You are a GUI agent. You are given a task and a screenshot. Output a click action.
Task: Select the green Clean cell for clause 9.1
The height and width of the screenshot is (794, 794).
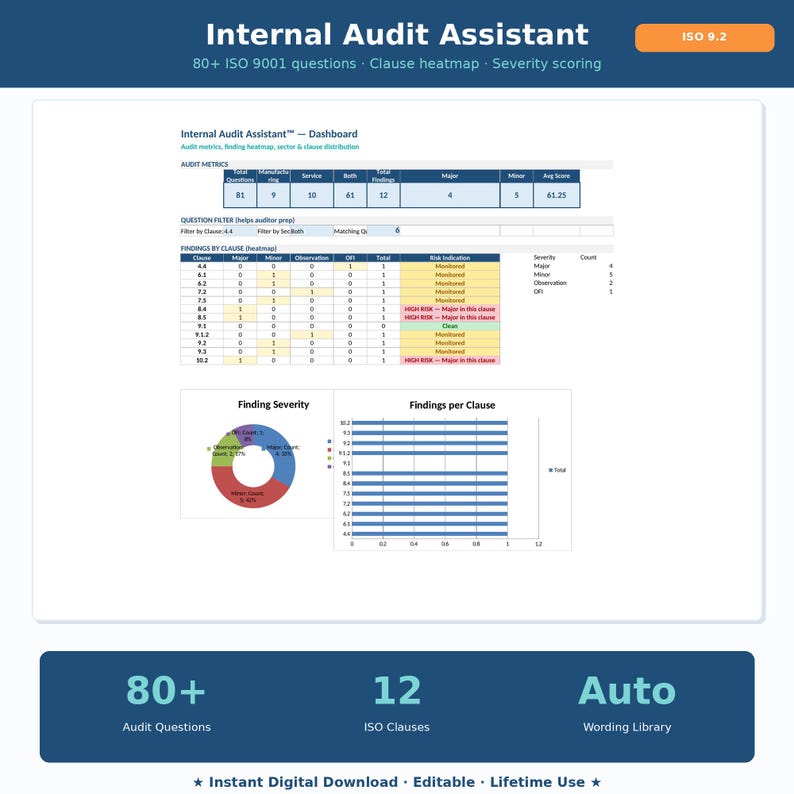450,326
